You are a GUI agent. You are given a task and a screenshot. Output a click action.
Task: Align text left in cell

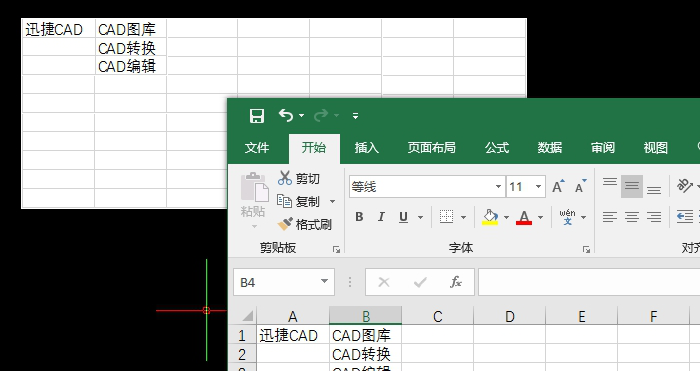[x=610, y=217]
